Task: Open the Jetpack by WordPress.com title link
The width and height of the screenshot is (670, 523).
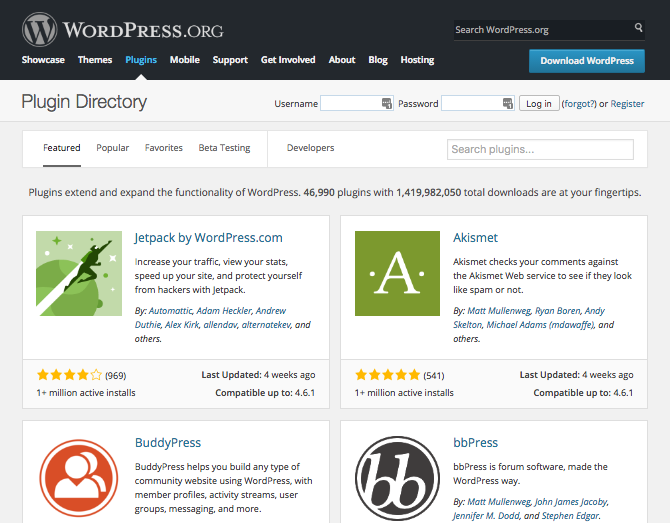Action: 209,238
